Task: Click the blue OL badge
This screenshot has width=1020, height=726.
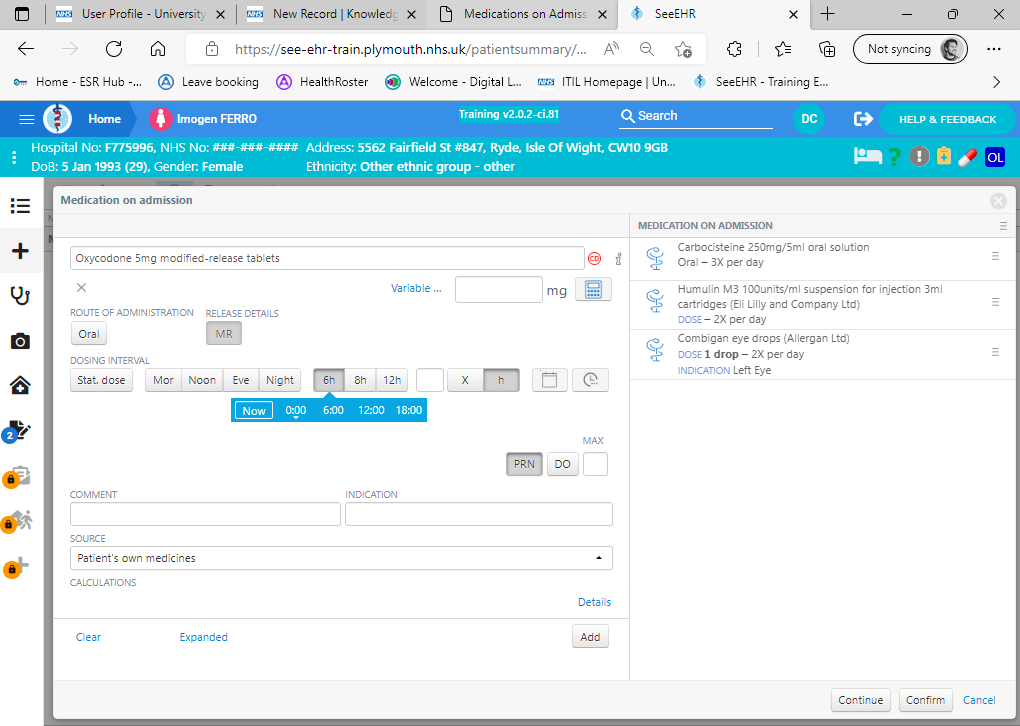Action: pos(995,157)
